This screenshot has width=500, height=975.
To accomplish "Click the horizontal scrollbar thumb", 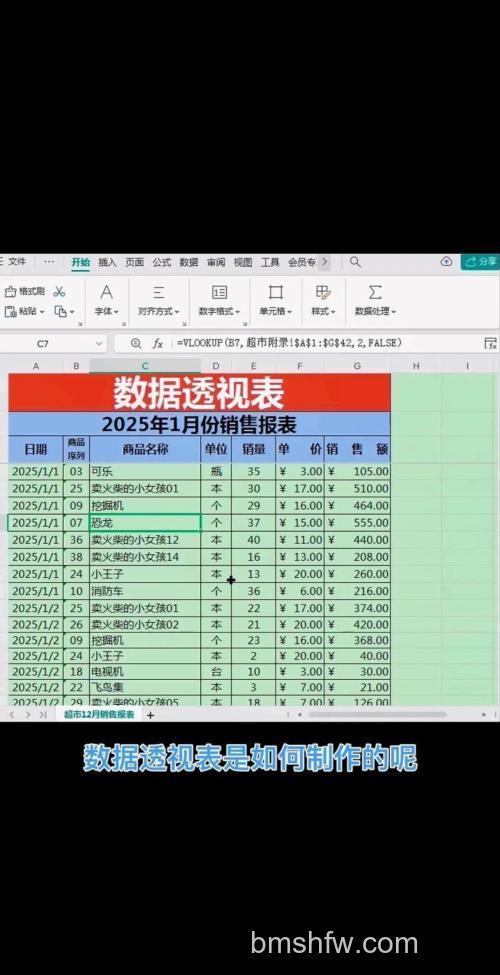I will pyautogui.click(x=377, y=715).
